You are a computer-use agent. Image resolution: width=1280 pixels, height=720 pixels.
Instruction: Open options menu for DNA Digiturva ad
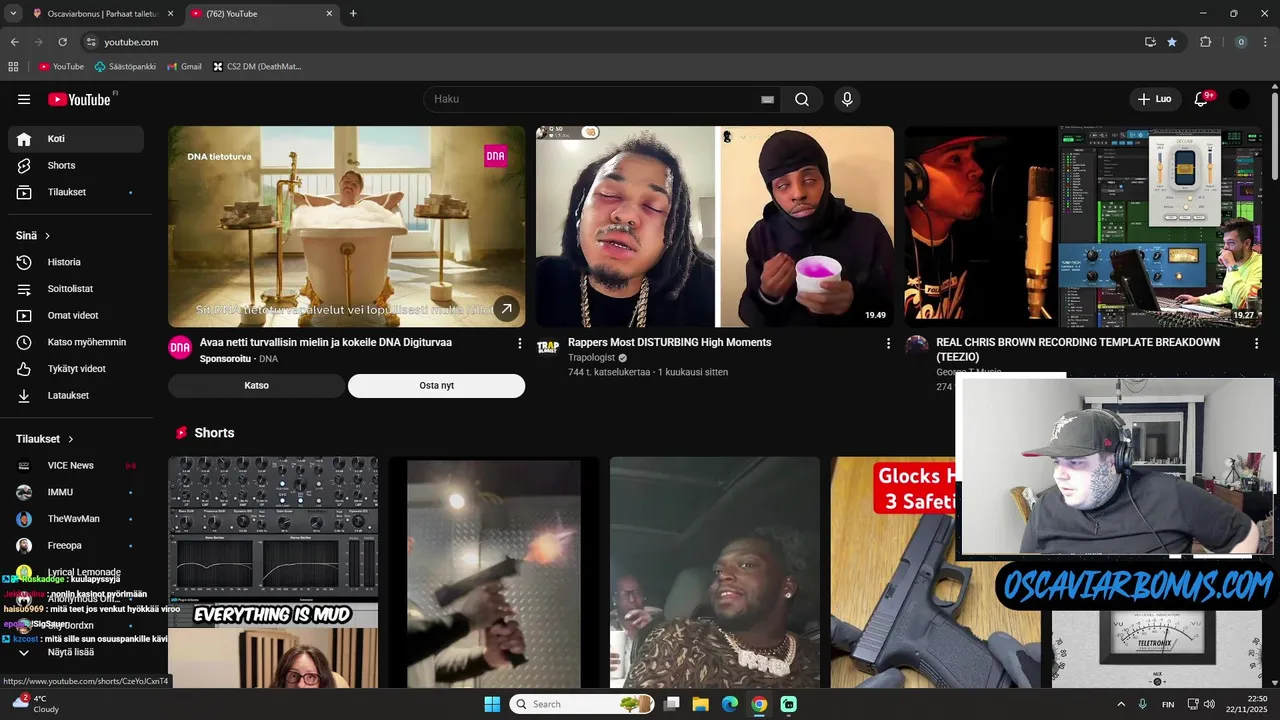[x=519, y=343]
